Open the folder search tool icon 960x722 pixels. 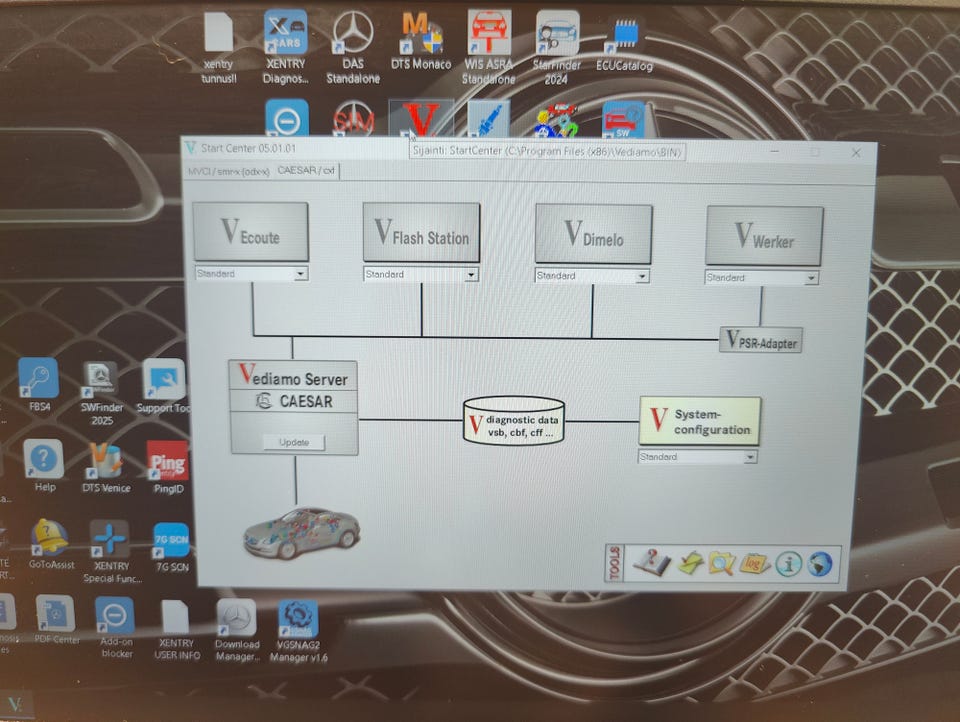(x=721, y=563)
